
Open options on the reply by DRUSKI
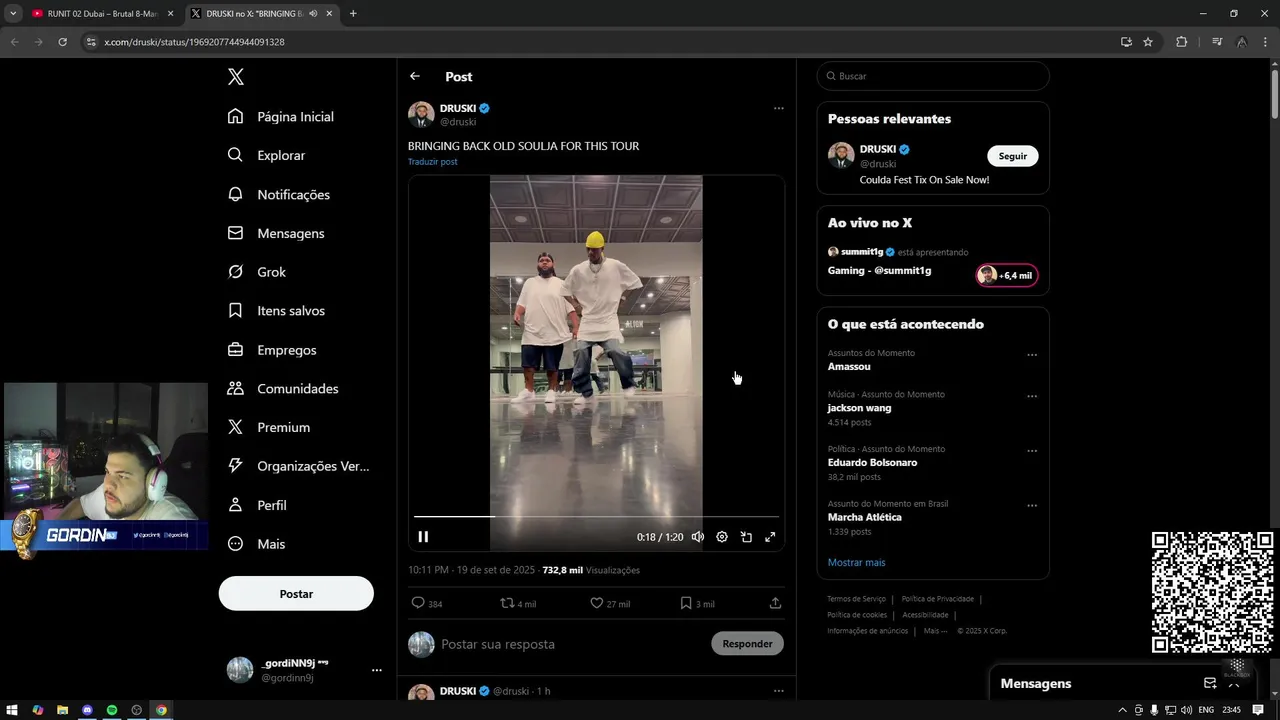point(779,690)
